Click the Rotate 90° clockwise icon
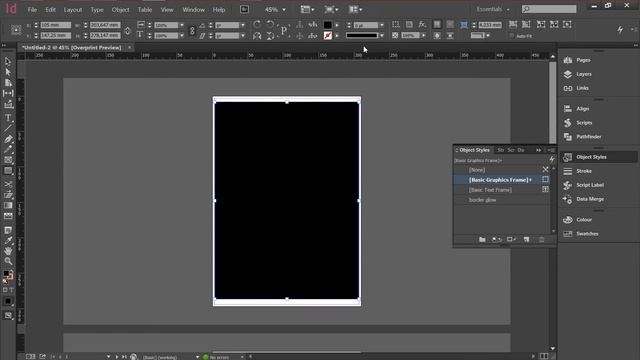The width and height of the screenshot is (640, 360). 257,24
